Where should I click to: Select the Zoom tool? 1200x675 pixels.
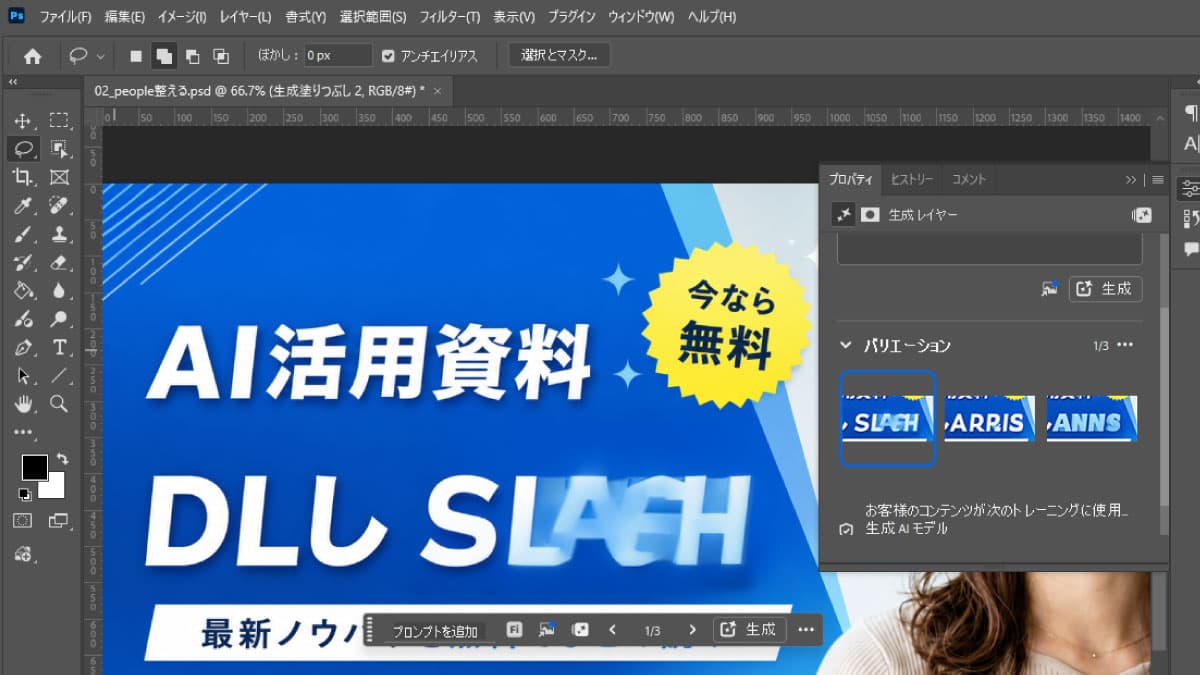(59, 404)
